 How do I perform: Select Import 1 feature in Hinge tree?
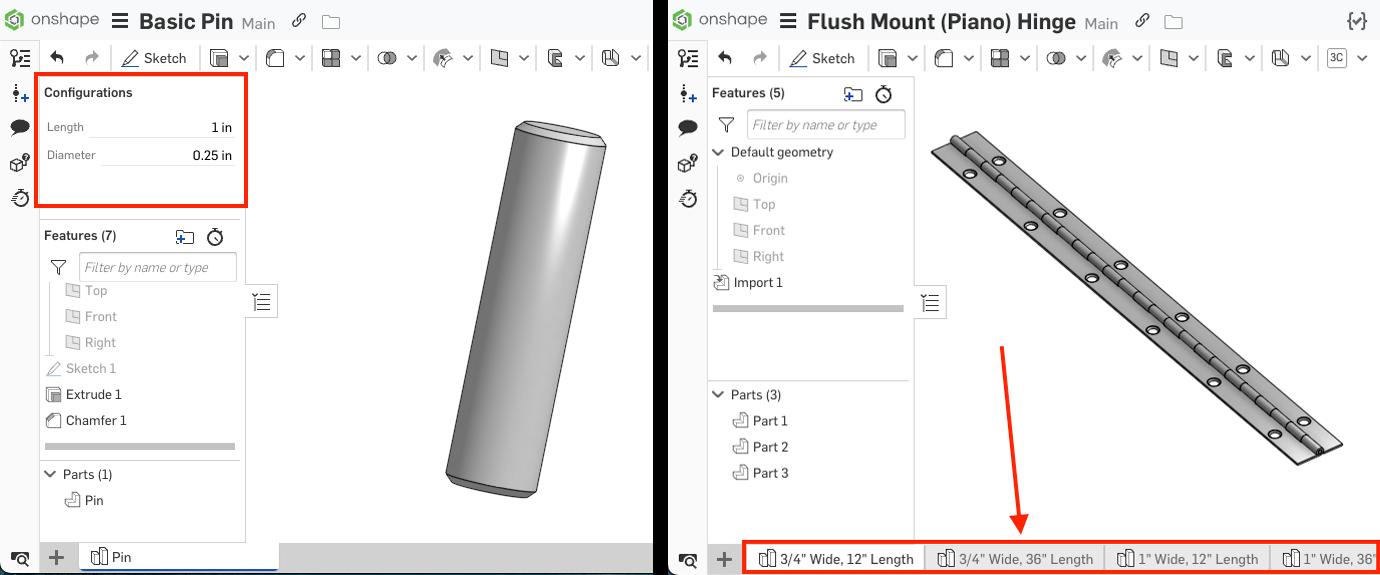pos(757,282)
